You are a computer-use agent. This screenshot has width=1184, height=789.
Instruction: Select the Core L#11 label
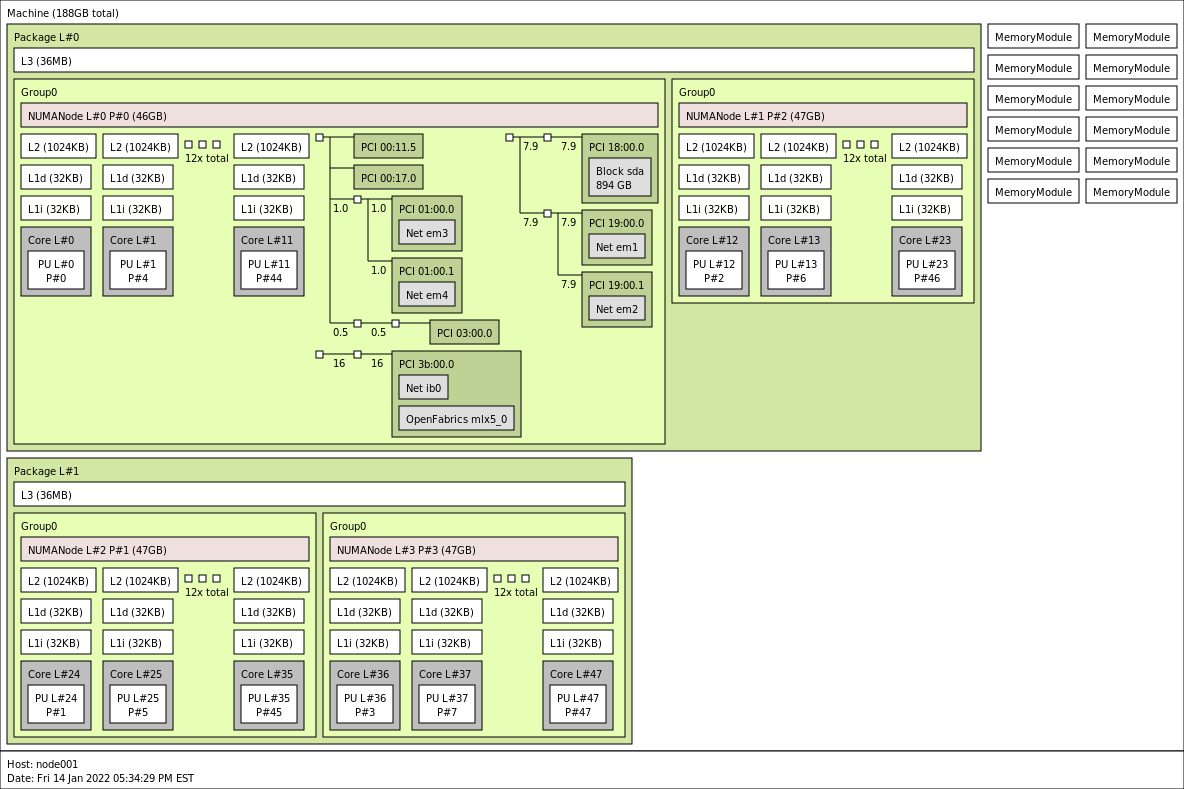pos(267,240)
